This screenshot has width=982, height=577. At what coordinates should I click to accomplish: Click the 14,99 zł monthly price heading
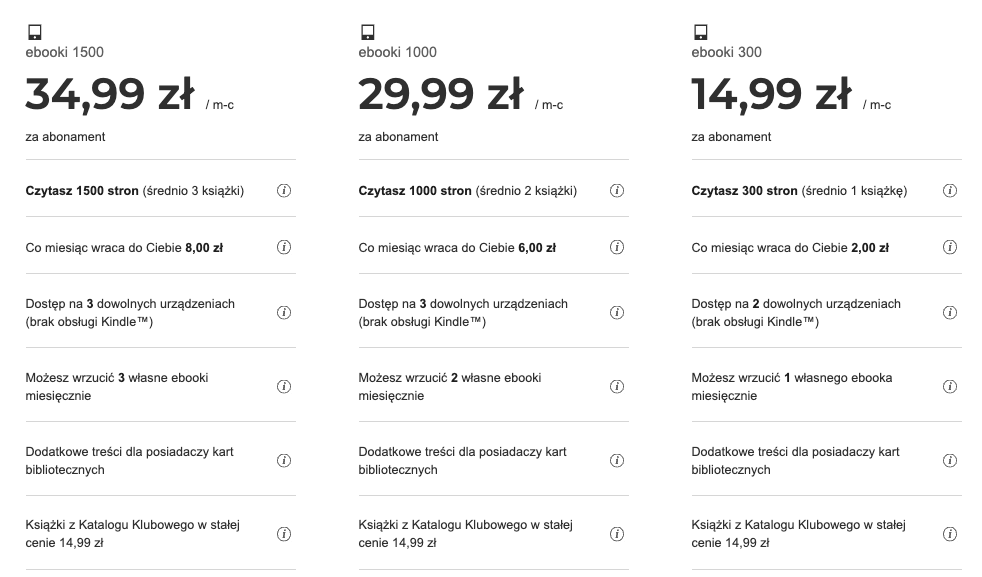point(771,95)
